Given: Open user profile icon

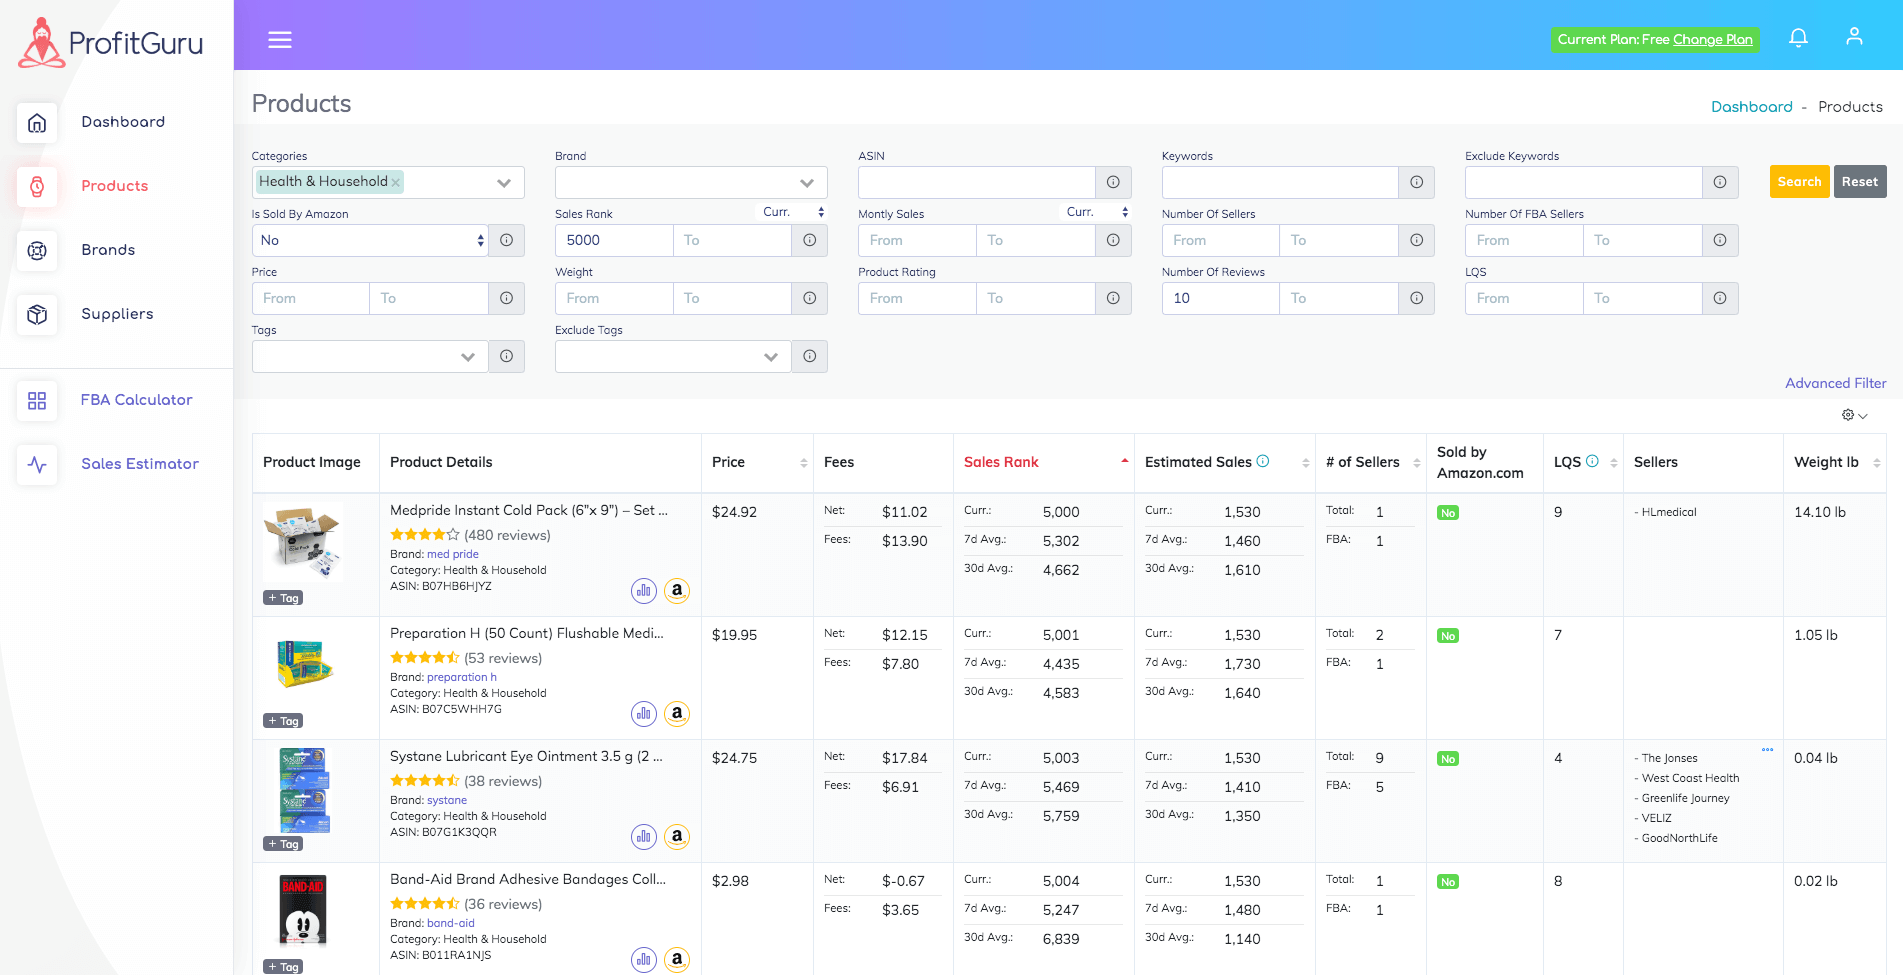Looking at the screenshot, I should click(x=1854, y=37).
